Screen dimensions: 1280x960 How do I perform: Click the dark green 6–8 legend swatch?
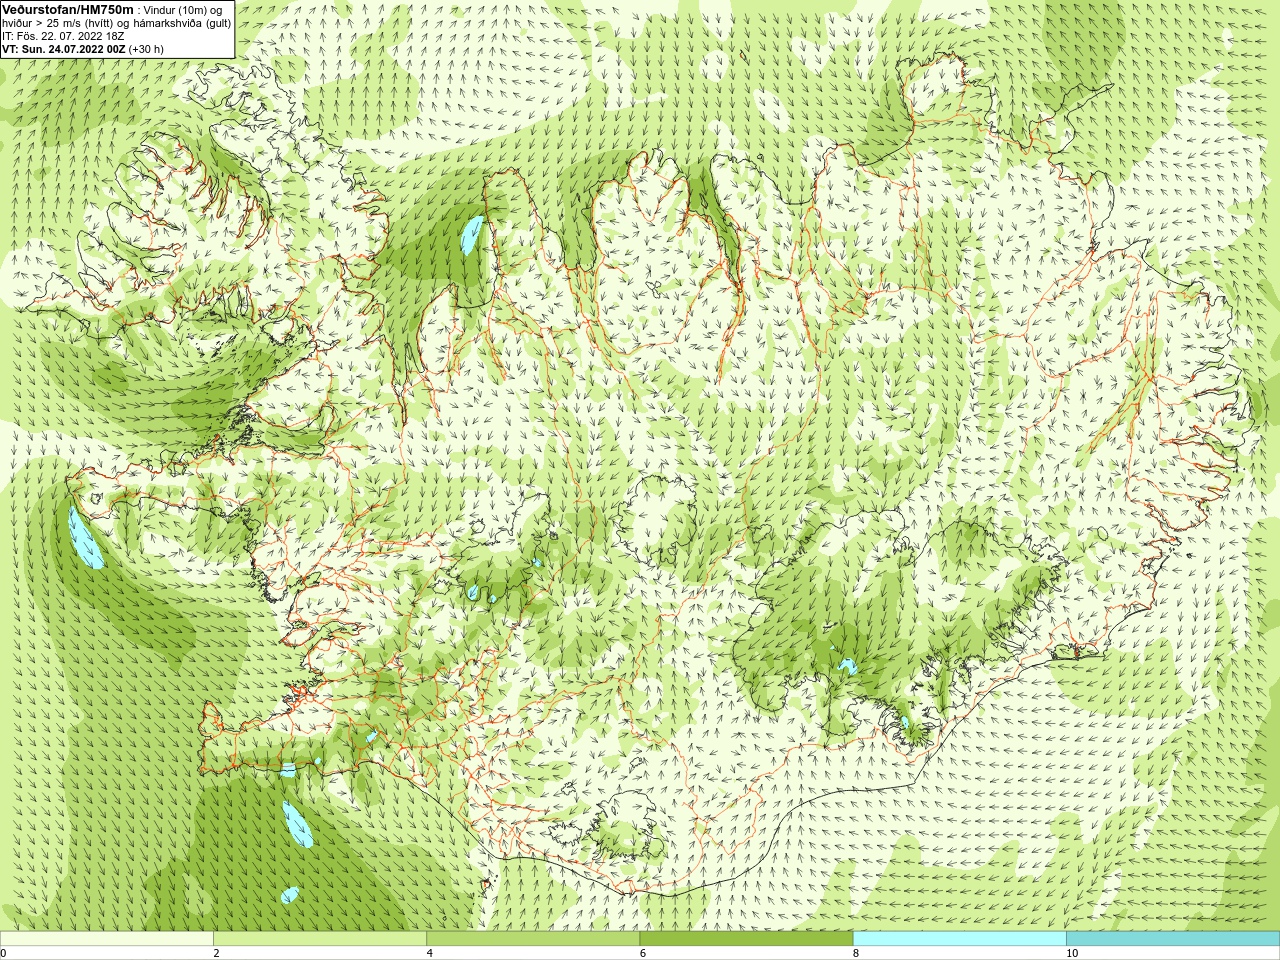point(746,939)
